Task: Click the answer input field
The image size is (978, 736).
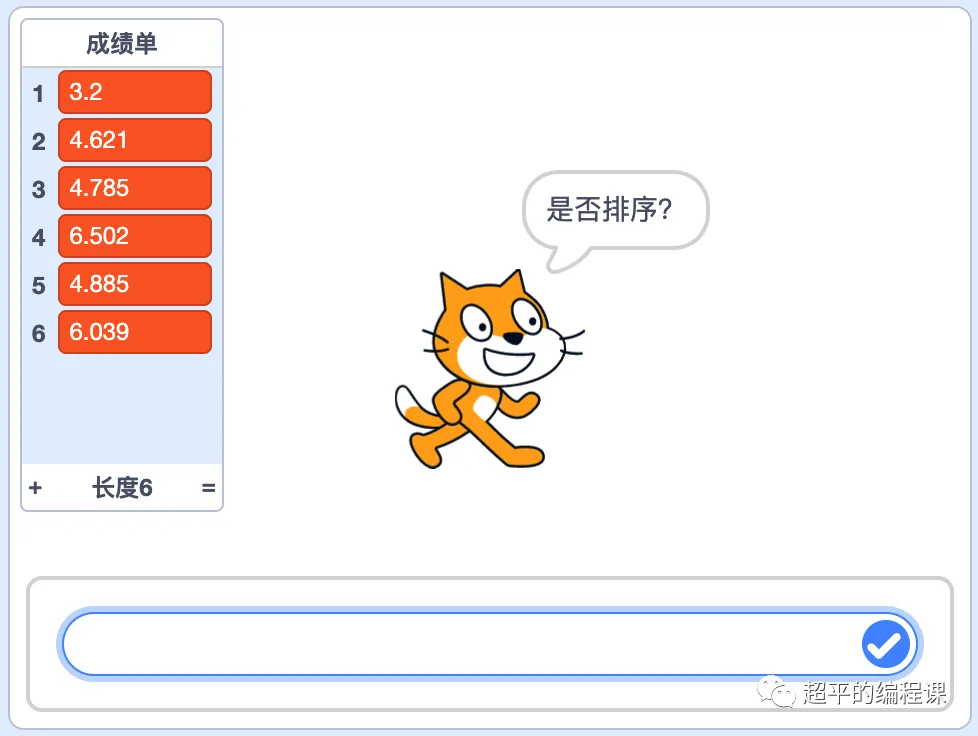Action: [489, 644]
